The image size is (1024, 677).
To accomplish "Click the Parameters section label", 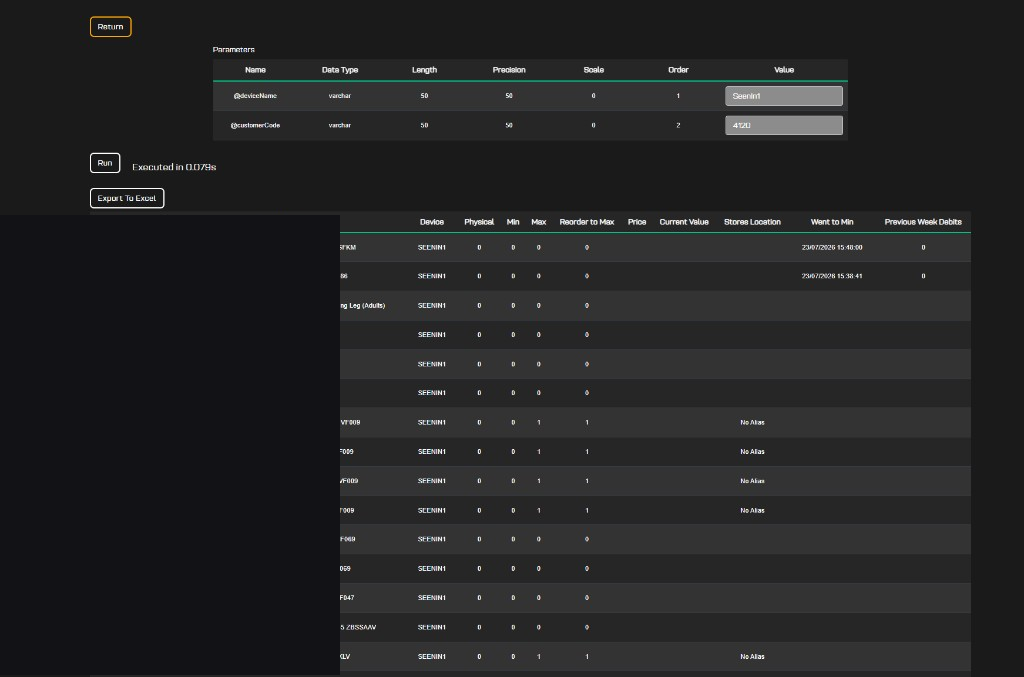I will [x=234, y=50].
